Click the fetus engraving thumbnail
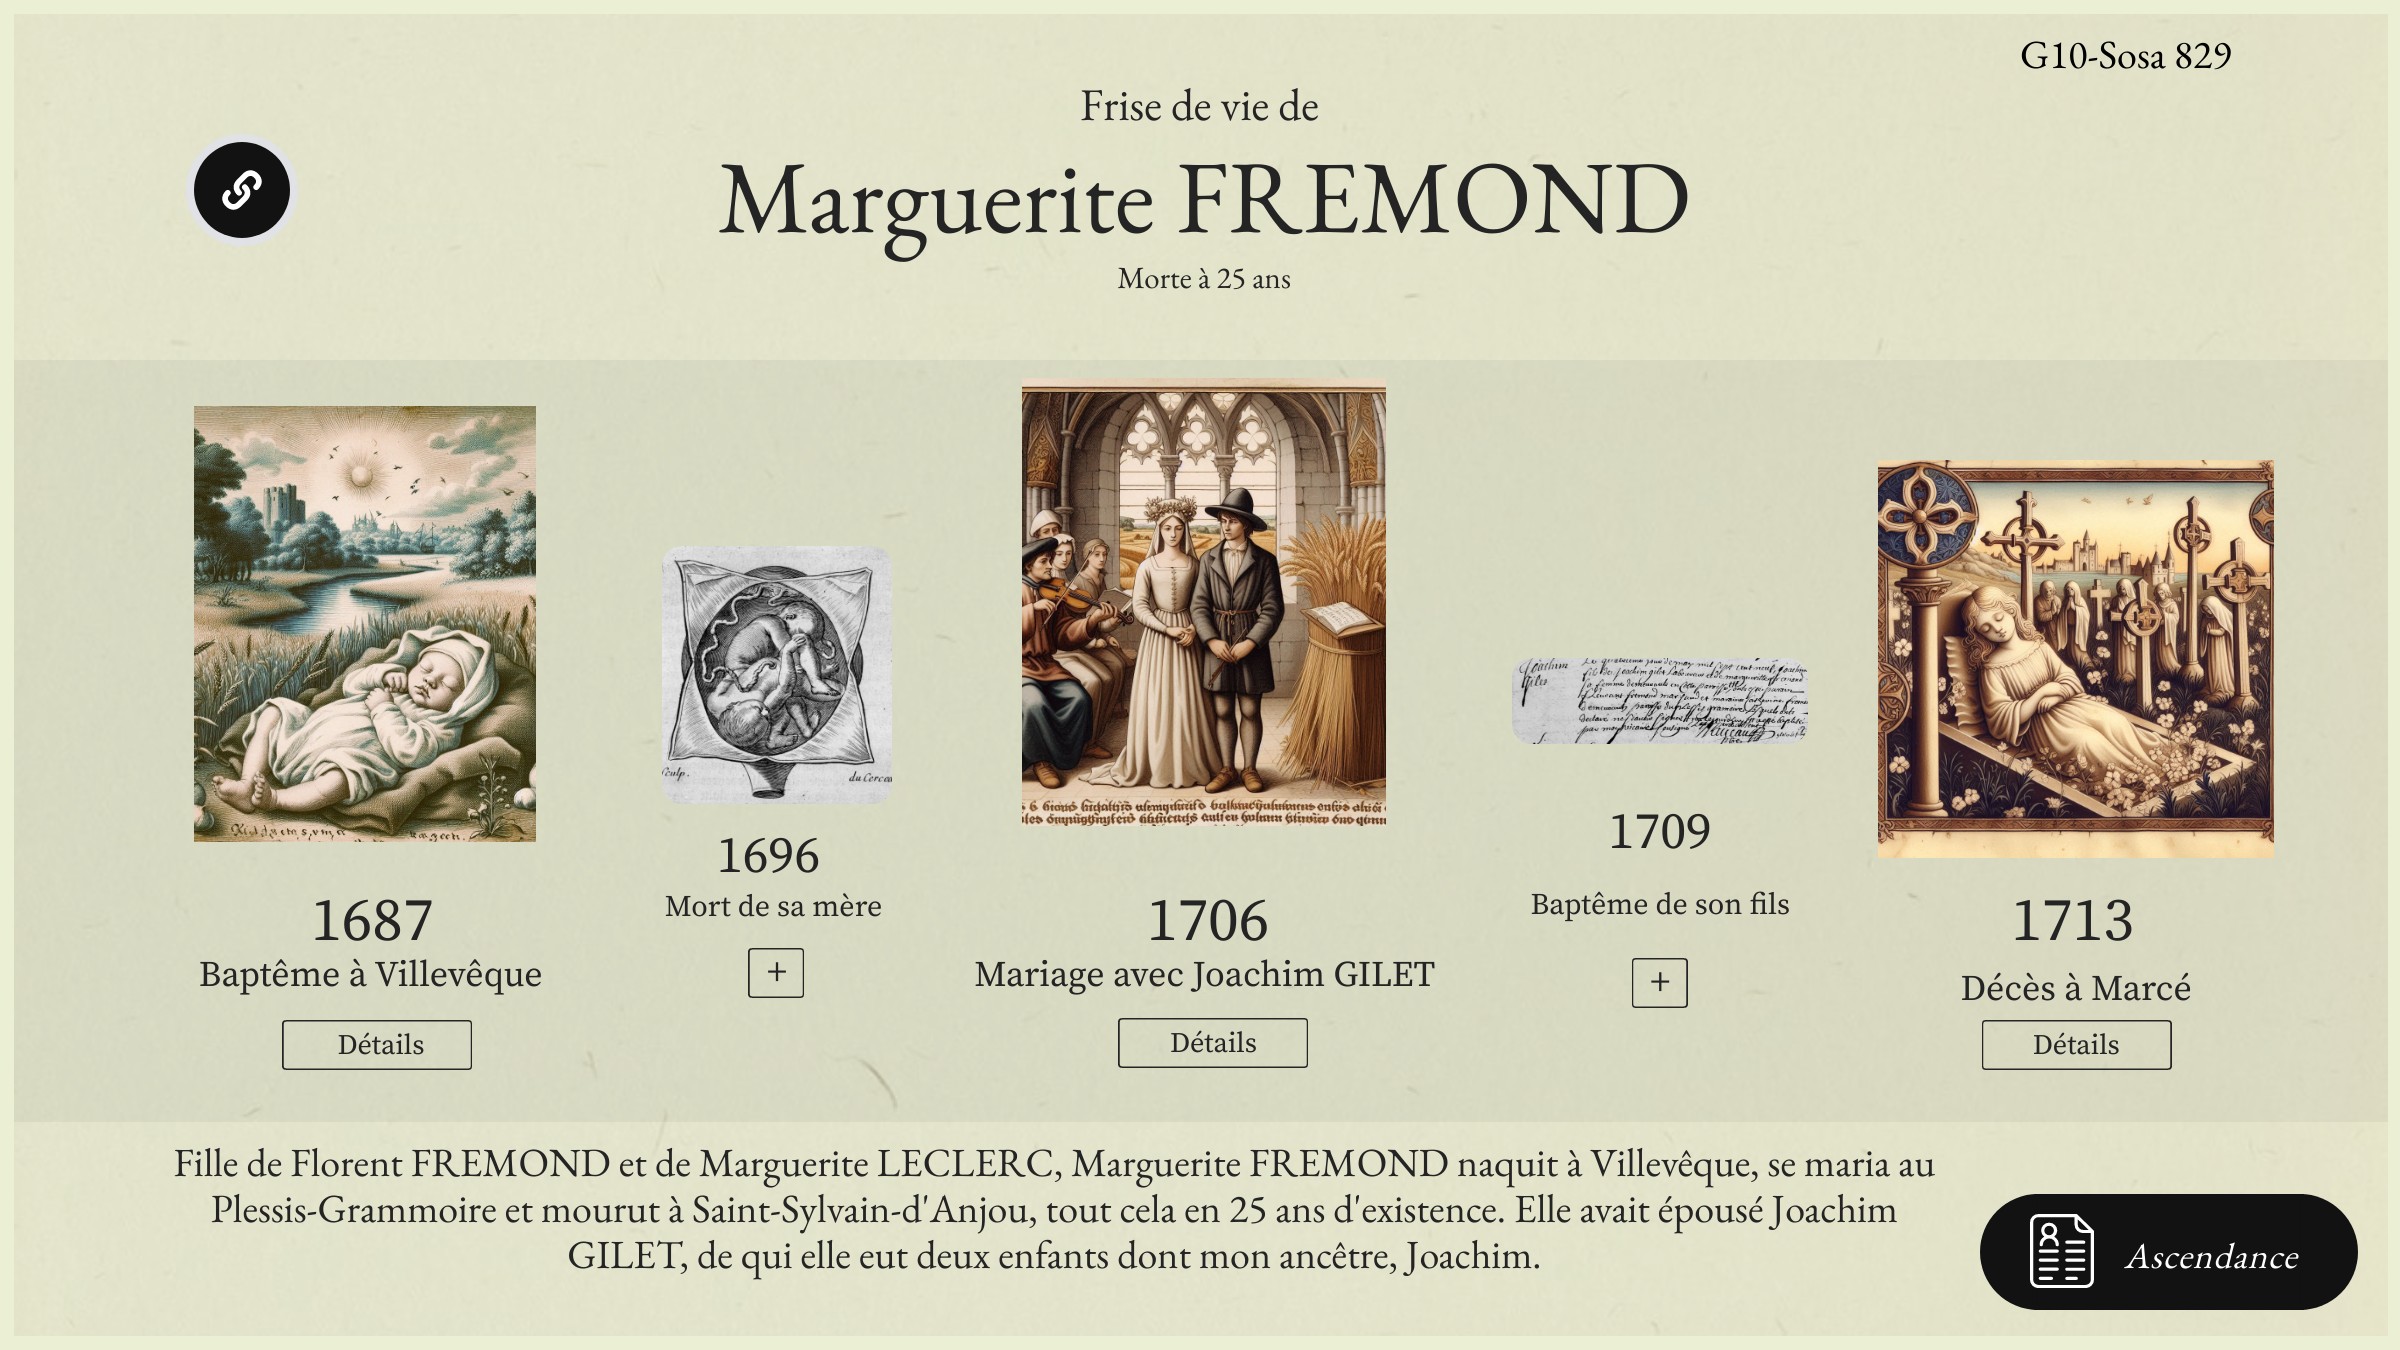The image size is (2400, 1350). tap(776, 675)
